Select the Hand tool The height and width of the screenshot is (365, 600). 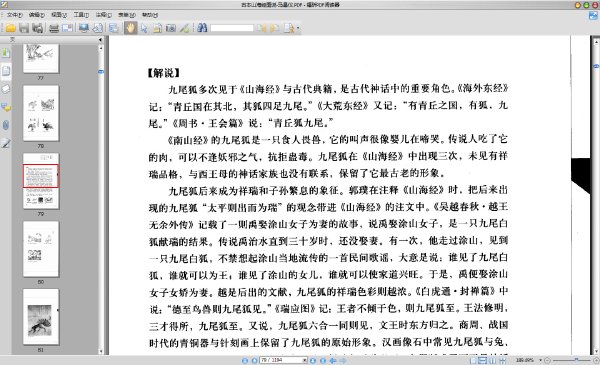tap(130, 28)
